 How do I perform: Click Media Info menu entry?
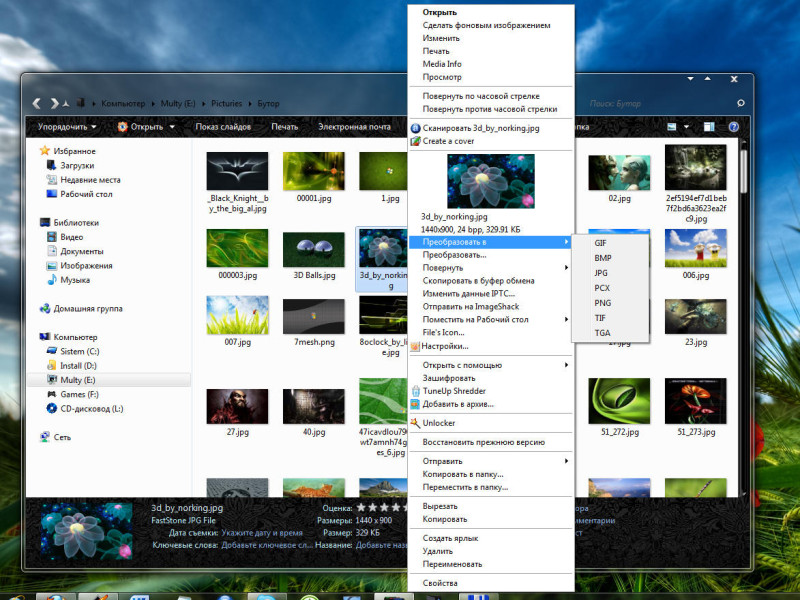(x=491, y=64)
